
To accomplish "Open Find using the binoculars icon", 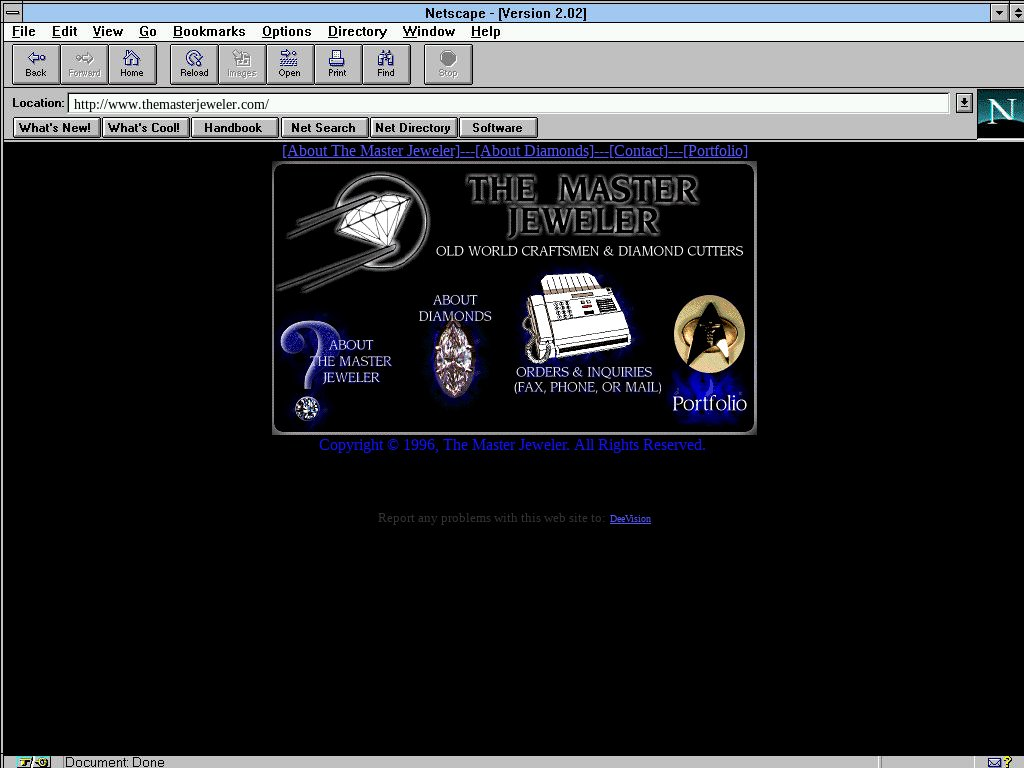I will (x=386, y=64).
